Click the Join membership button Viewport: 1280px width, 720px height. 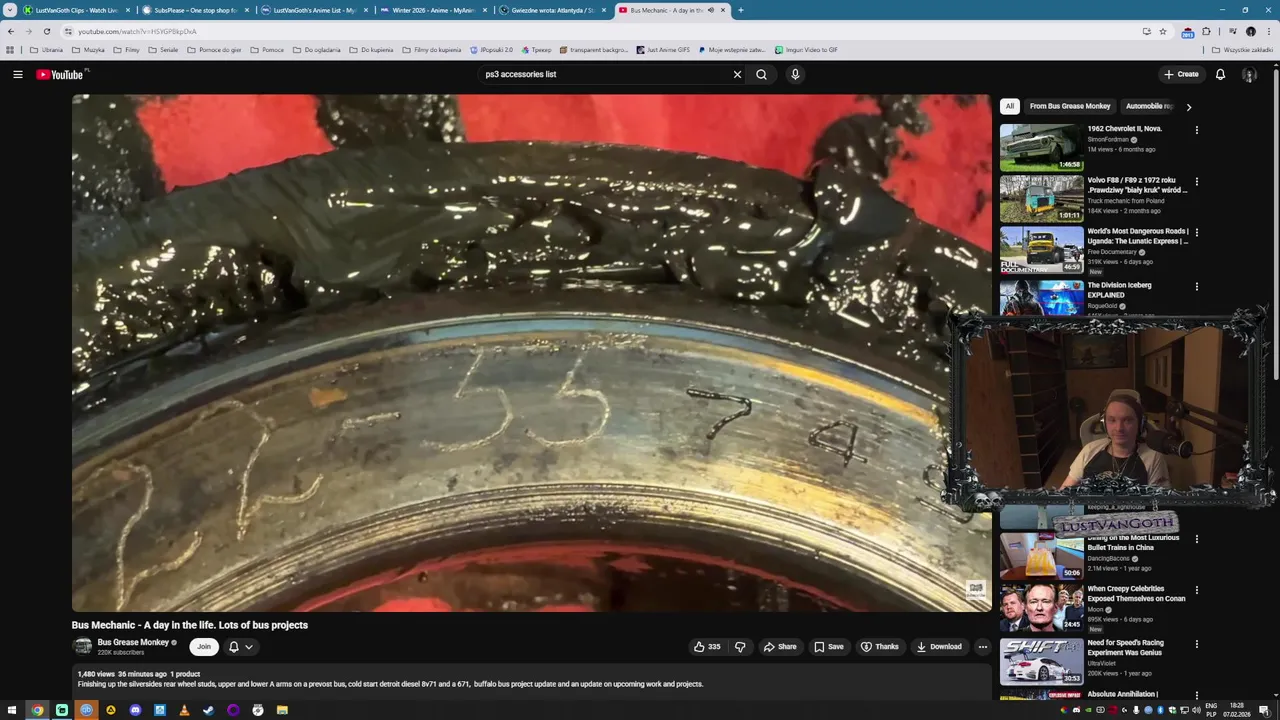(204, 647)
